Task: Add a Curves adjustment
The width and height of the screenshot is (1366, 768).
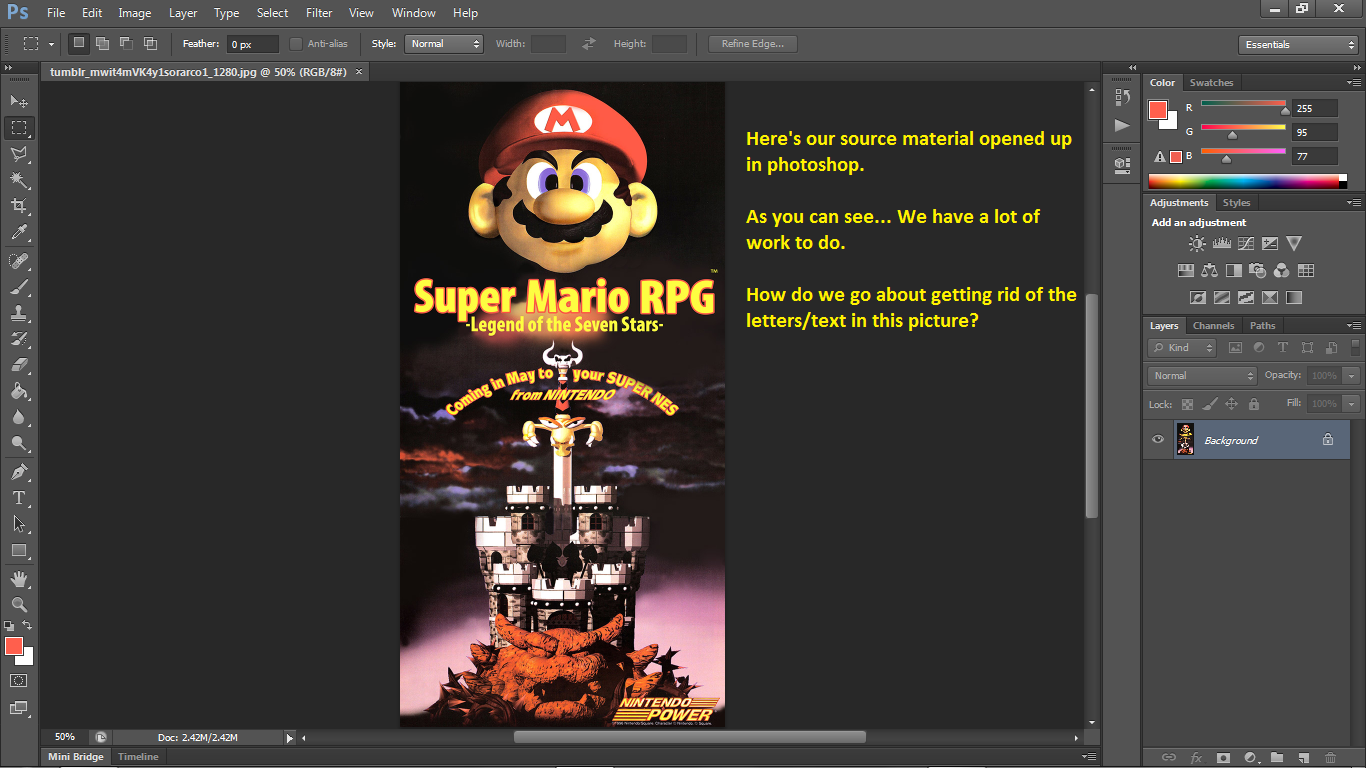Action: [1246, 244]
